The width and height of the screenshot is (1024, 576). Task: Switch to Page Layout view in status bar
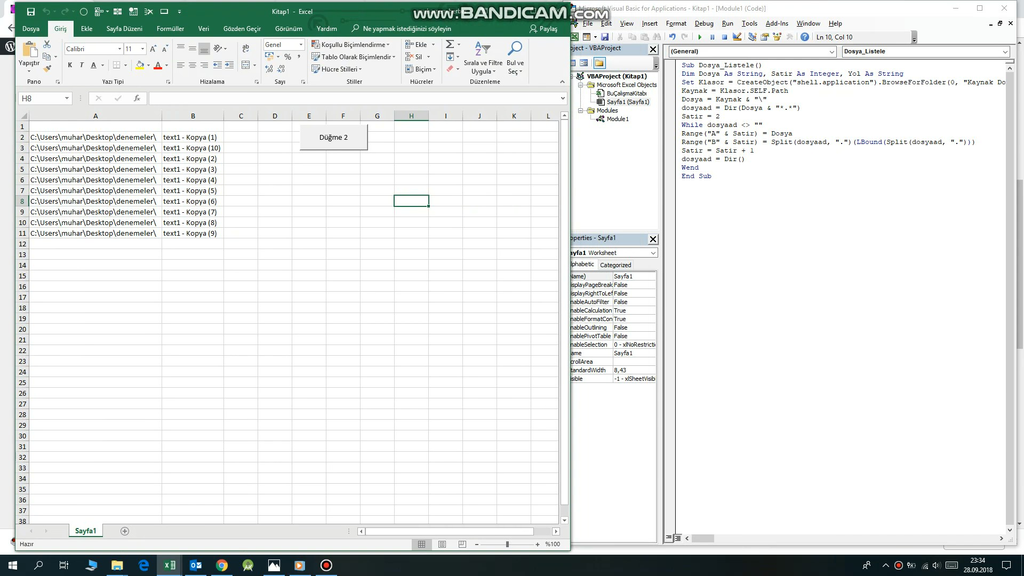442,544
